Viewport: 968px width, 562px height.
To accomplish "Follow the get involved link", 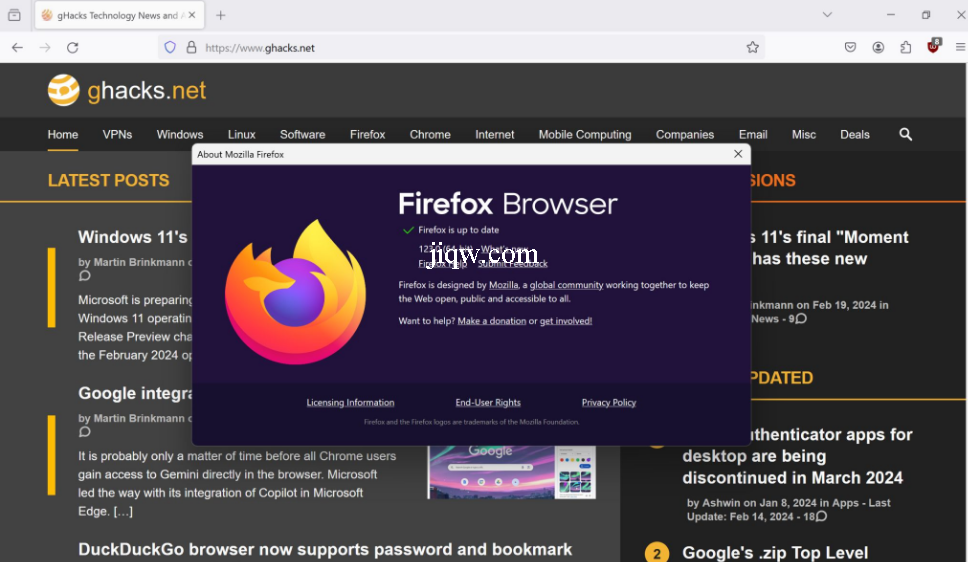I will (x=565, y=321).
